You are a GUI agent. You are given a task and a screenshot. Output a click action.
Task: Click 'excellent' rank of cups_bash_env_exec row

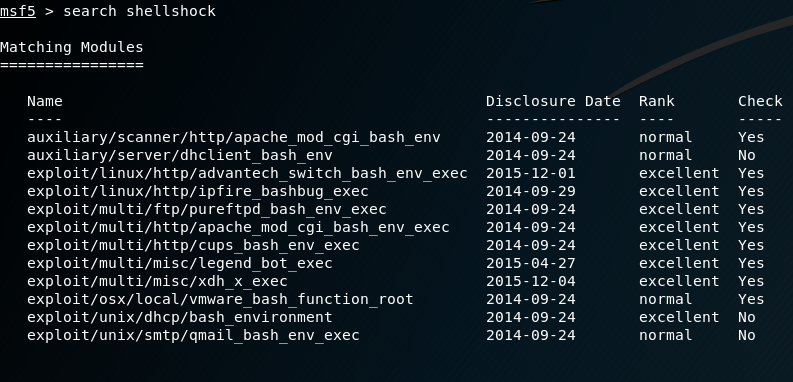tap(679, 245)
